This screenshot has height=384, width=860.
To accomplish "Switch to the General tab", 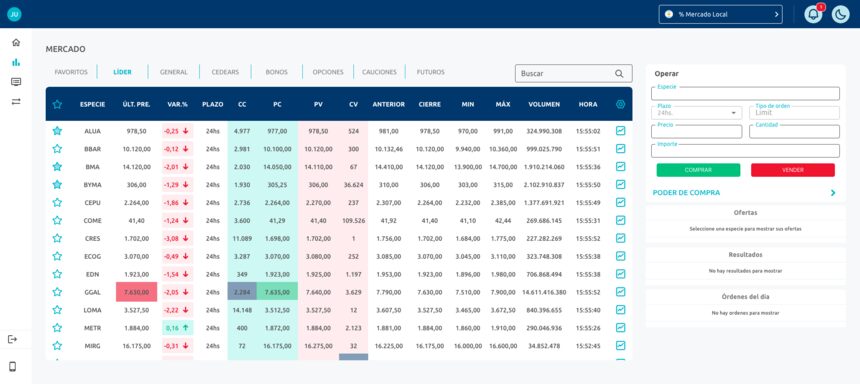I will coord(173,72).
